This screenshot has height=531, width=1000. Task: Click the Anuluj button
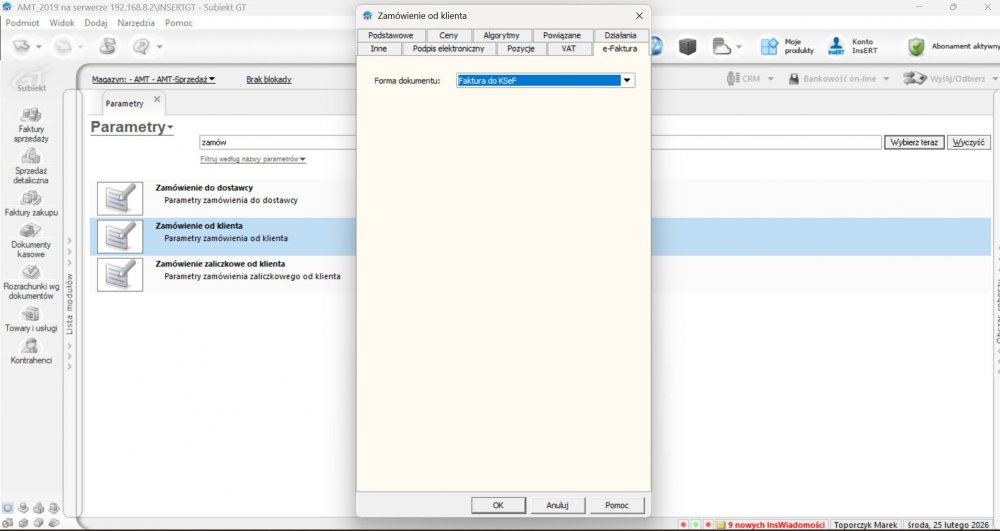pyautogui.click(x=557, y=505)
